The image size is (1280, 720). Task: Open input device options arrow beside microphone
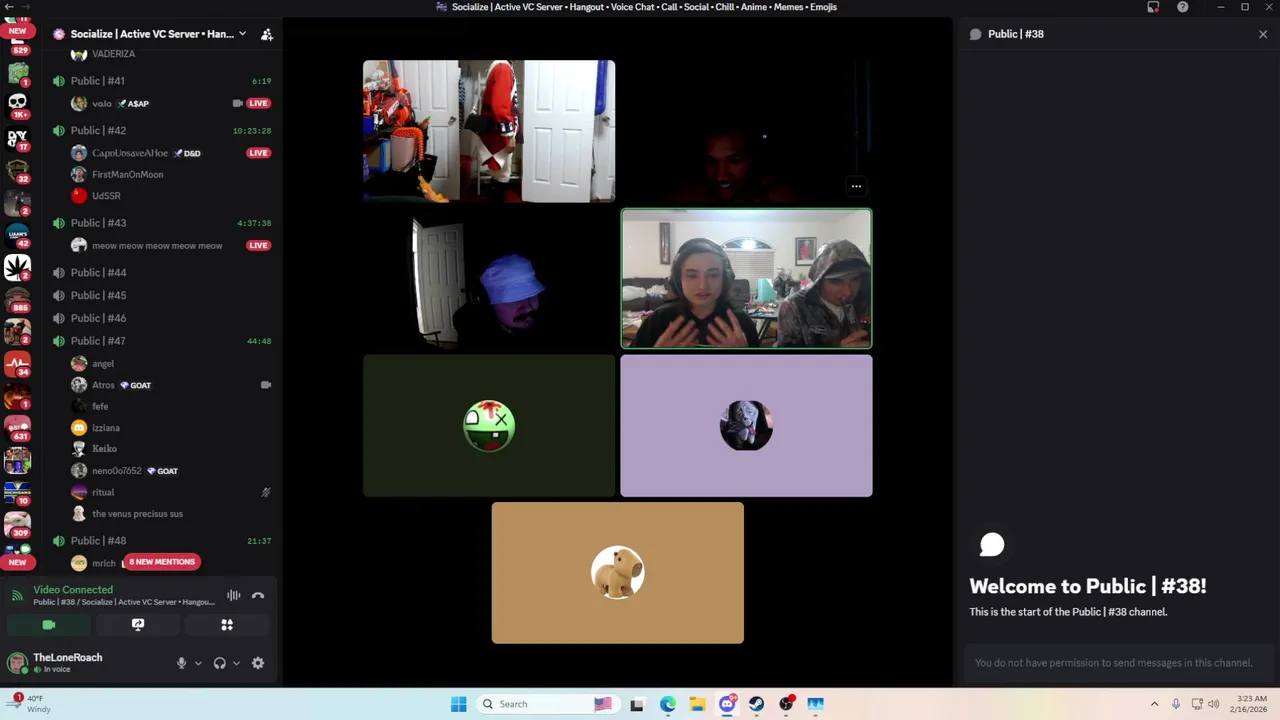(198, 663)
